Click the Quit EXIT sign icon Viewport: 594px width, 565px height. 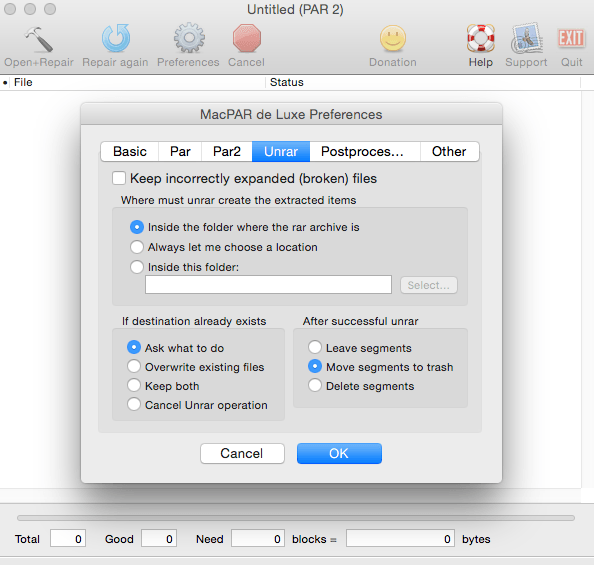[x=571, y=38]
